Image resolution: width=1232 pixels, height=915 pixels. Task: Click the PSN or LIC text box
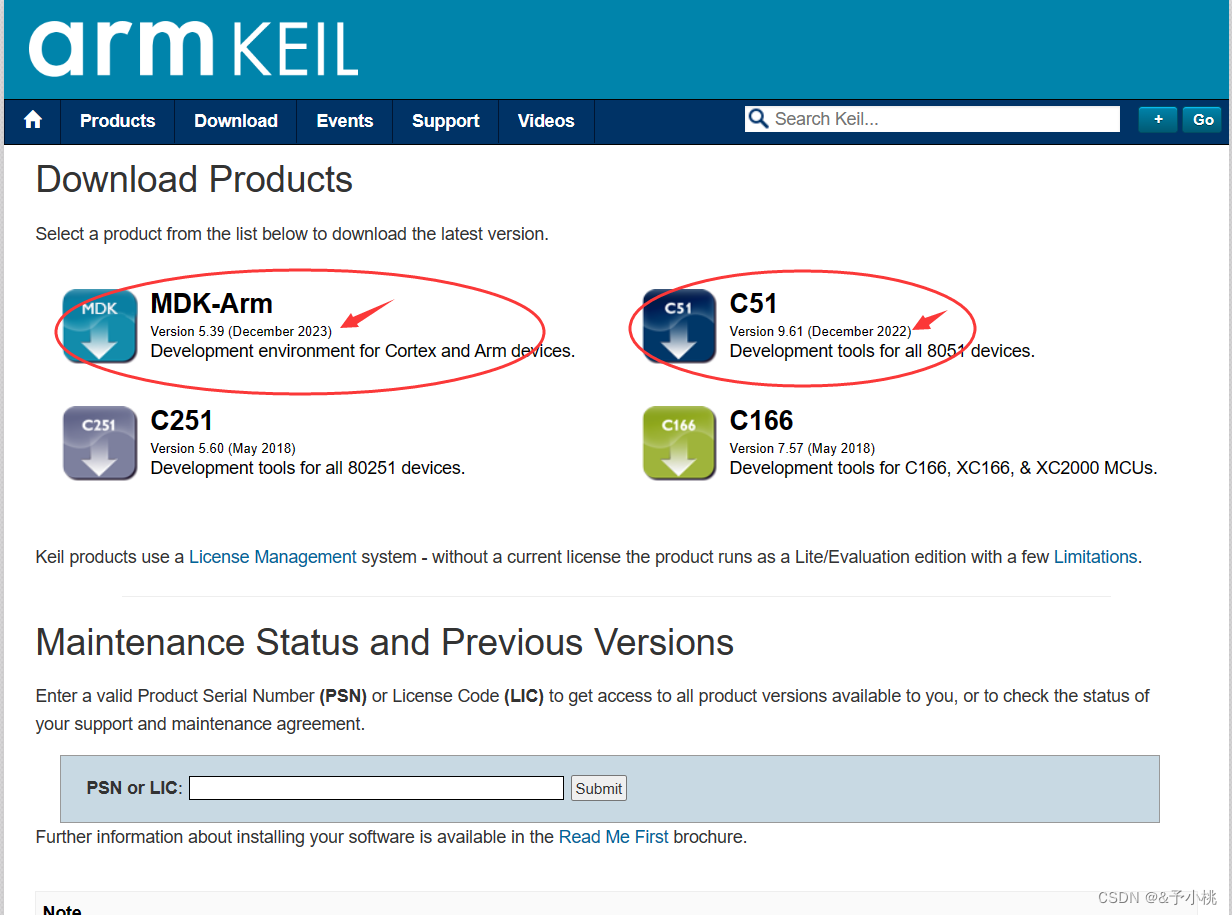click(x=375, y=788)
